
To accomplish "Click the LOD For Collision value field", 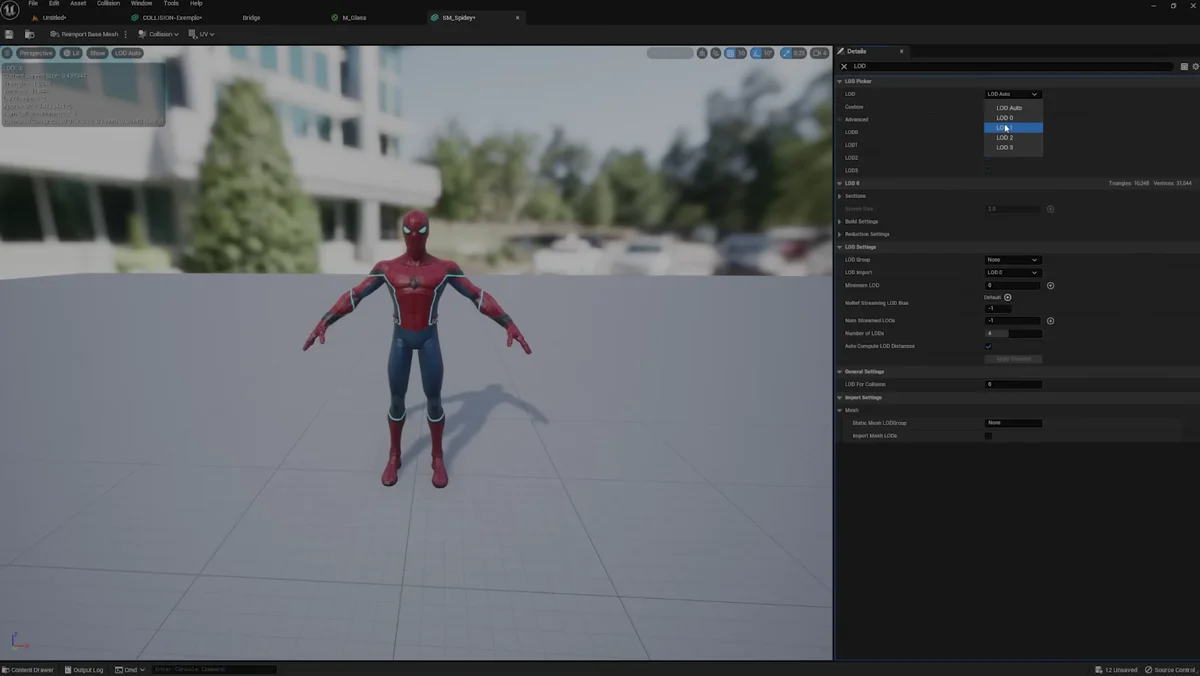I will coord(1013,384).
